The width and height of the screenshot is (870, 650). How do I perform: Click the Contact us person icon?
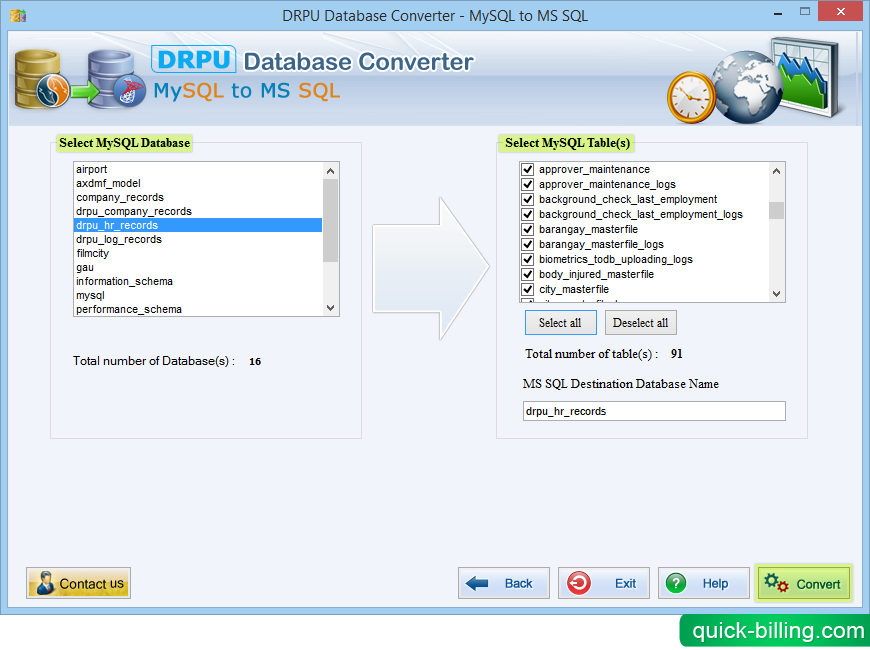tap(44, 583)
